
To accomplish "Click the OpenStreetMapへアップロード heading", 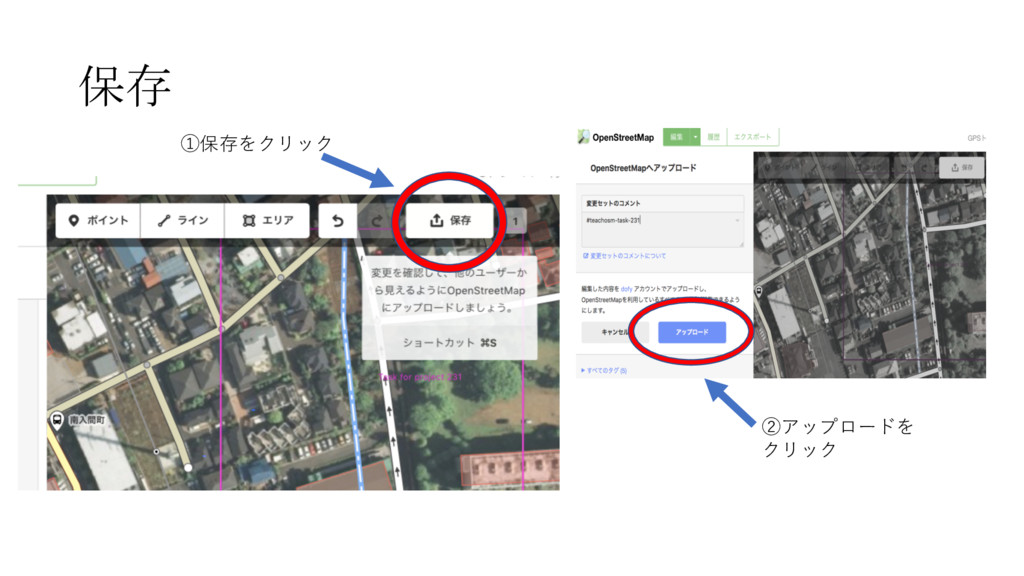I will pyautogui.click(x=643, y=168).
